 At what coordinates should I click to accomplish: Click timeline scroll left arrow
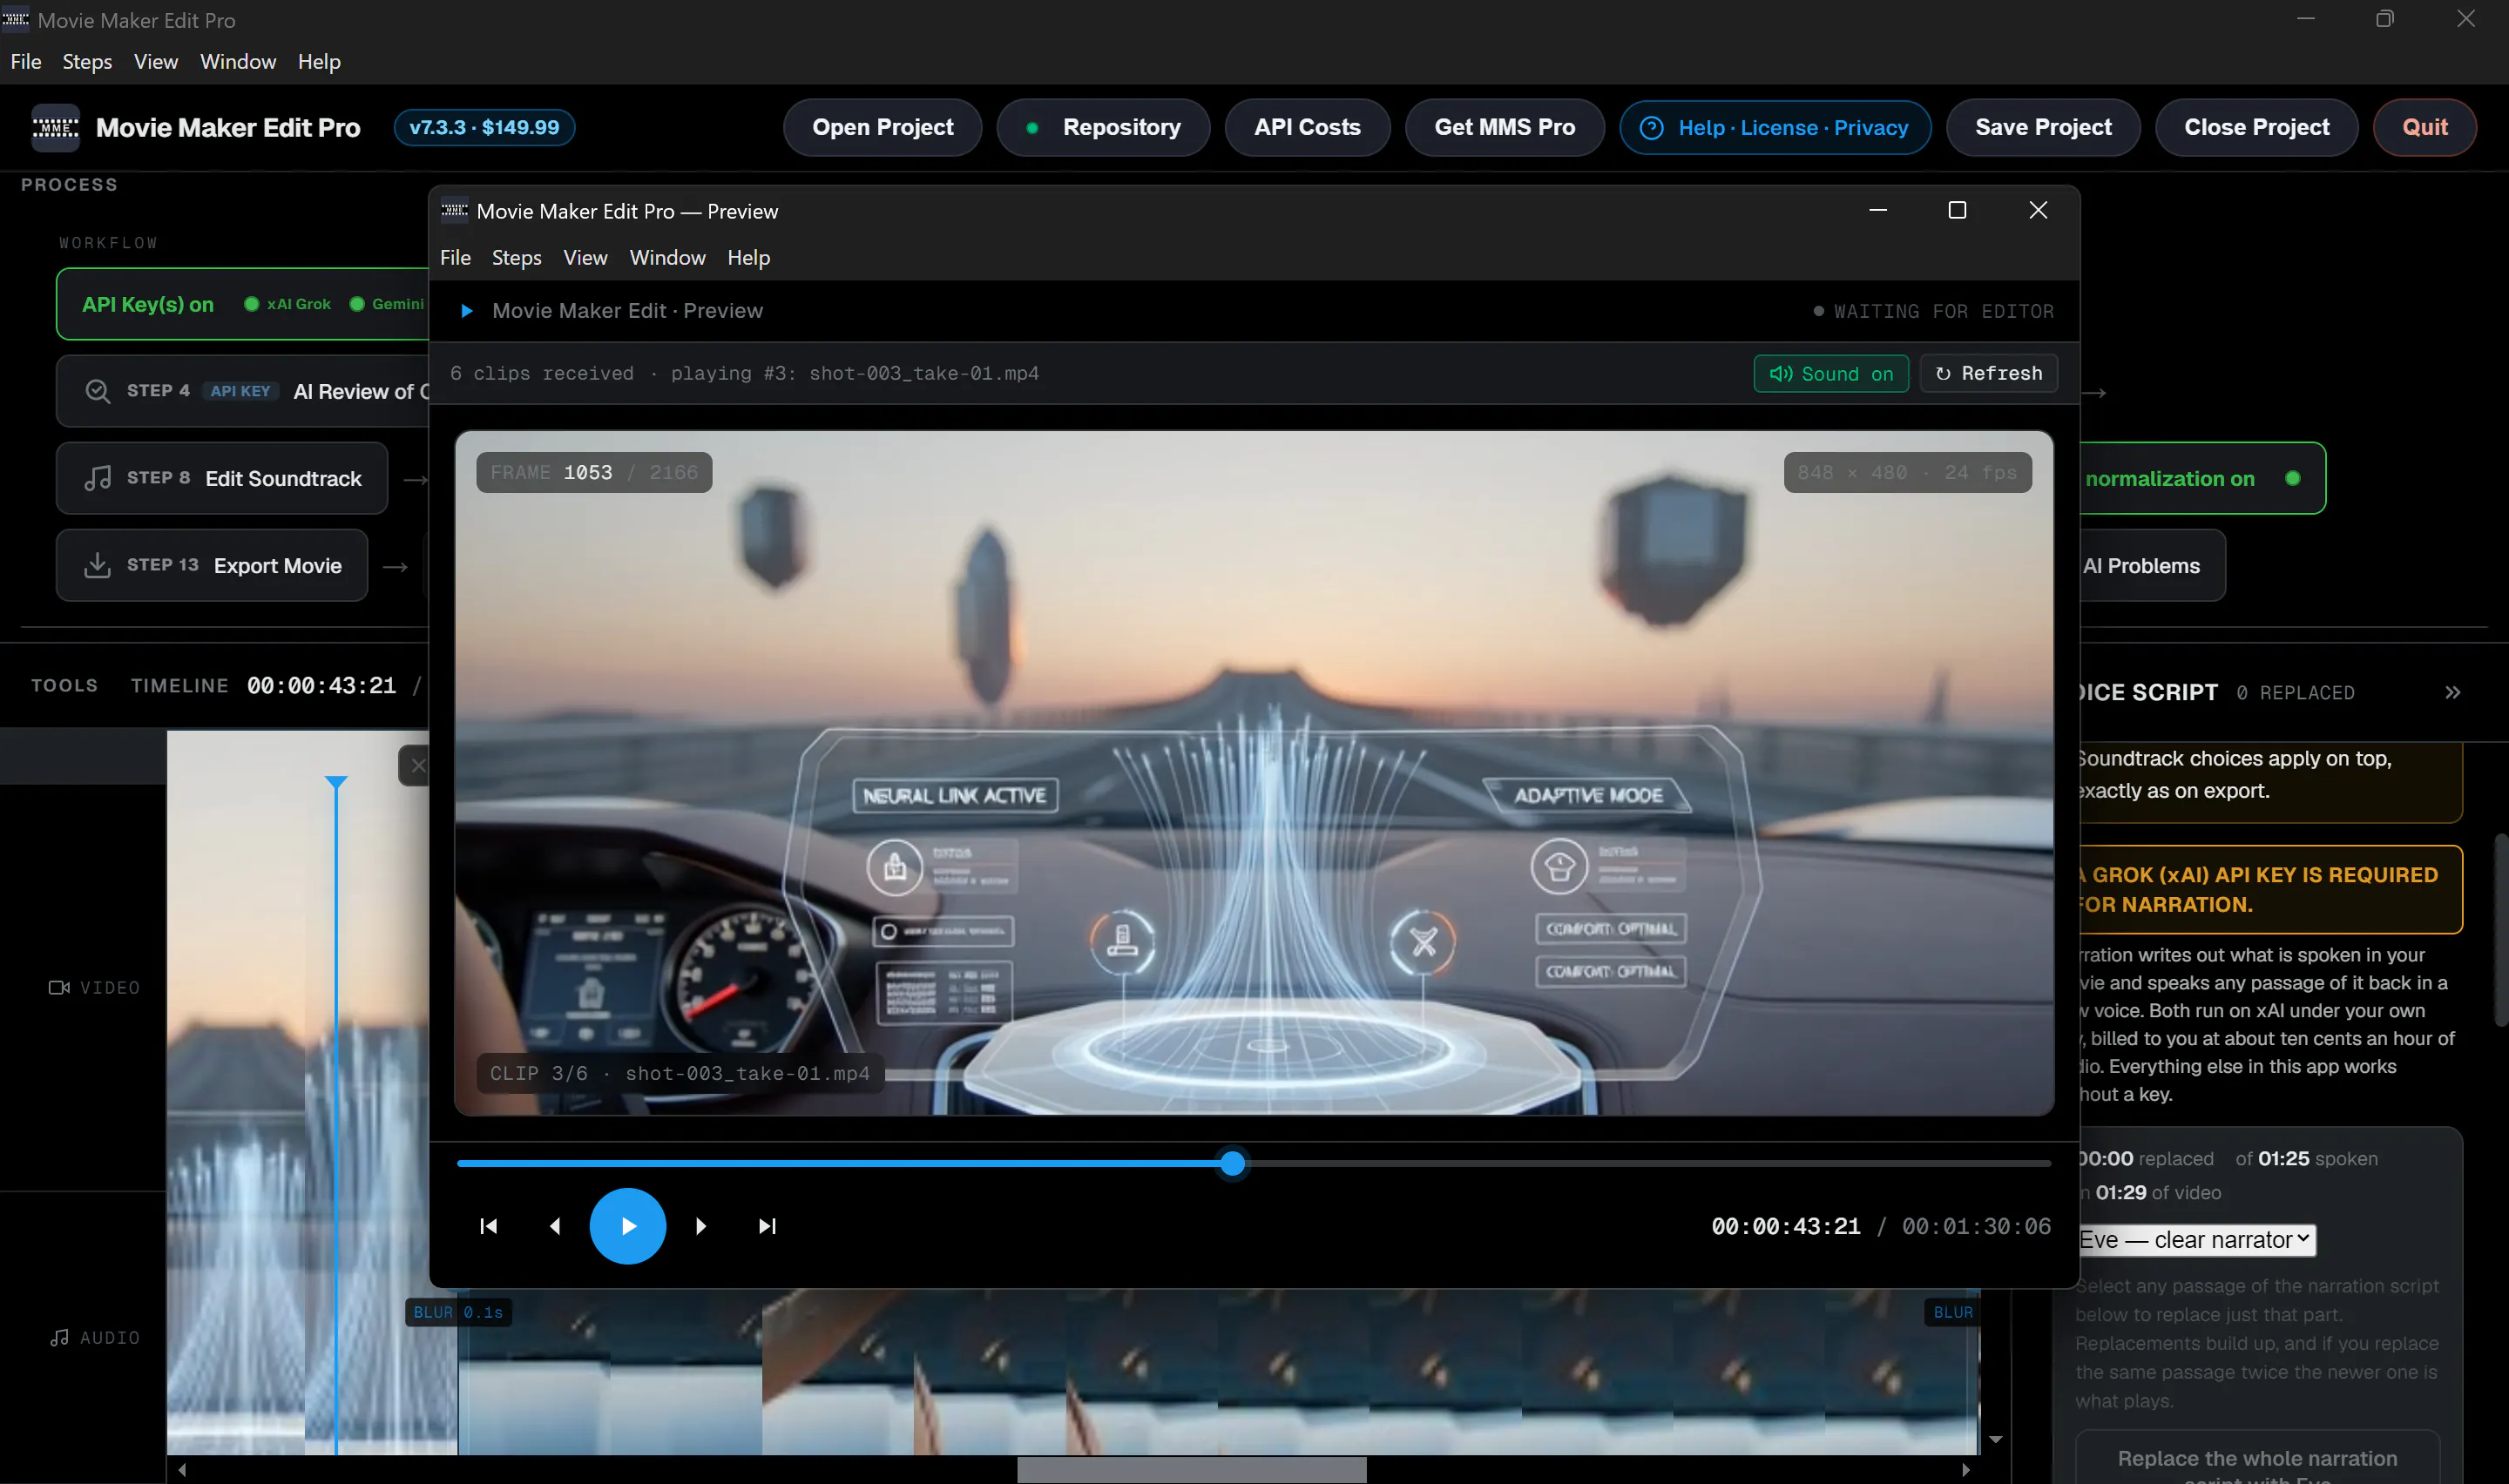pos(182,1469)
